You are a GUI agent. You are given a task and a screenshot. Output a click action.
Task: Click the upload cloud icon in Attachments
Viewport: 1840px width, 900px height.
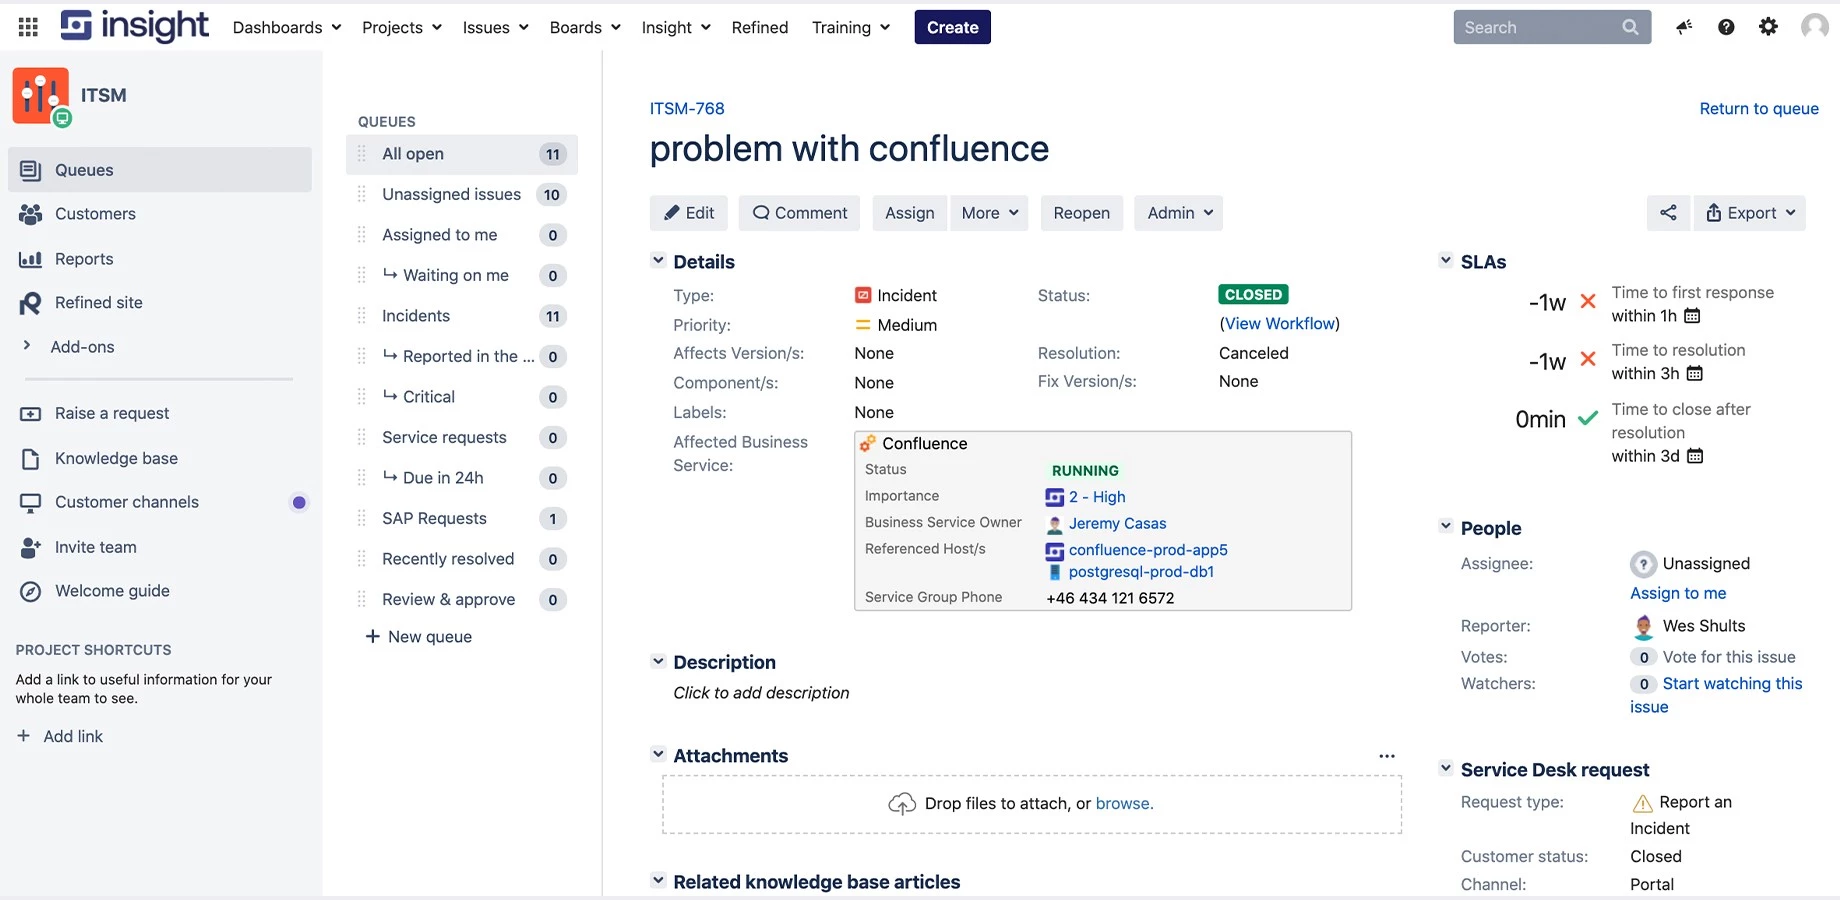coord(902,804)
